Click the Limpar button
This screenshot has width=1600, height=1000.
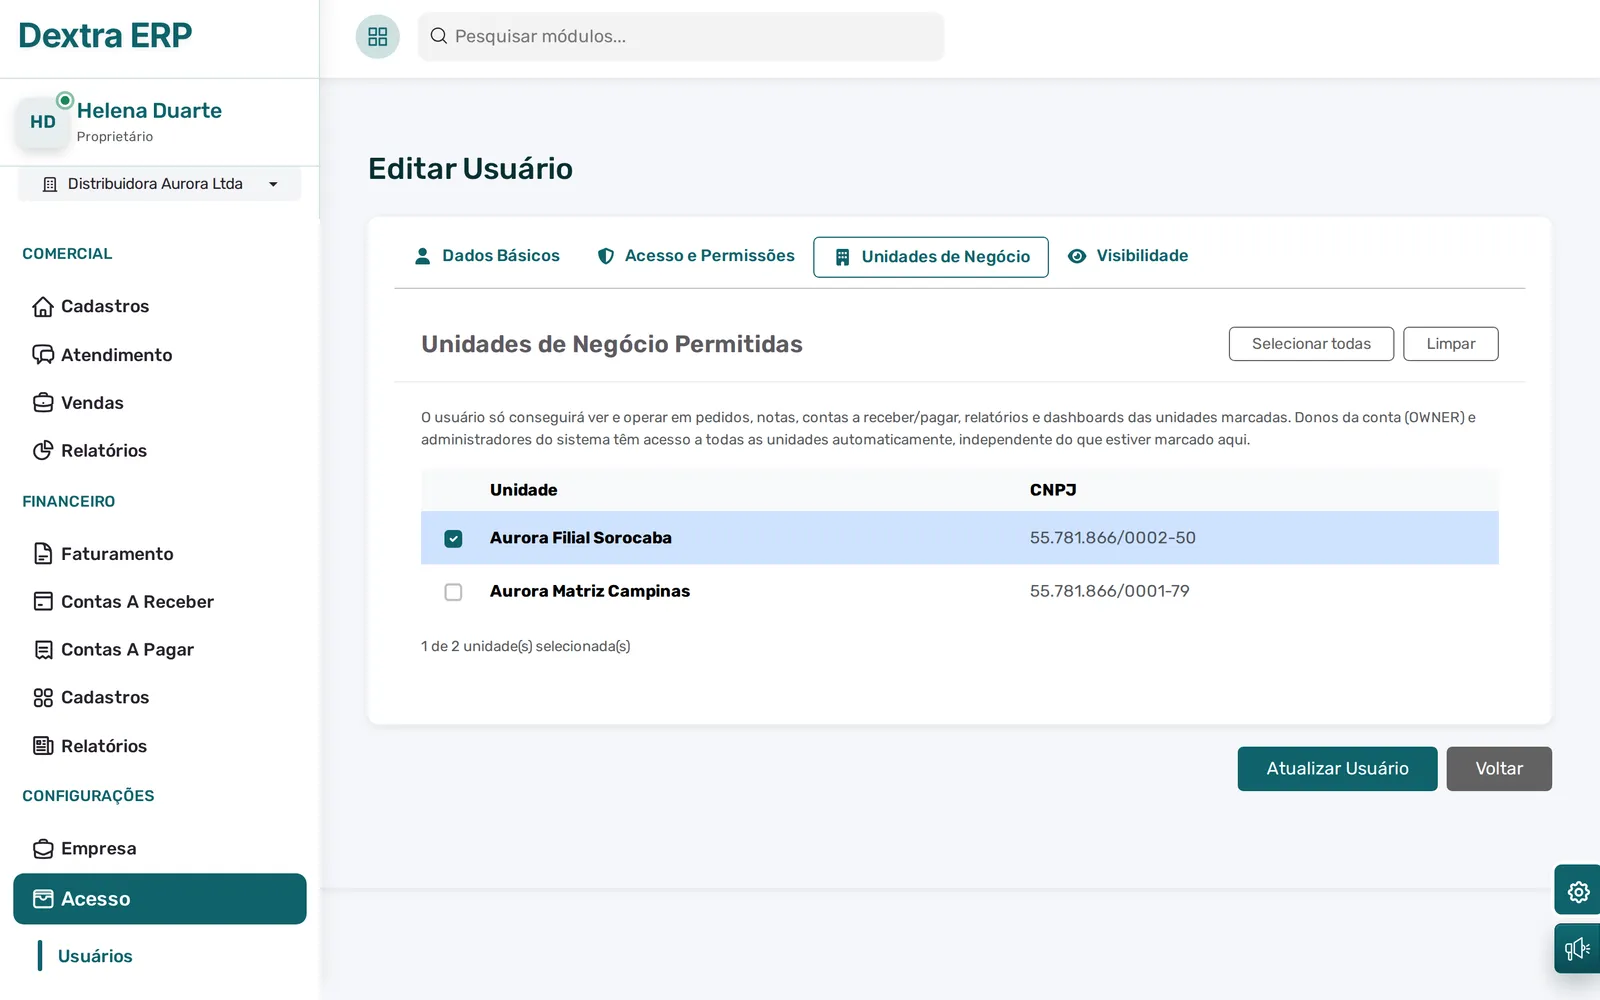click(x=1451, y=344)
